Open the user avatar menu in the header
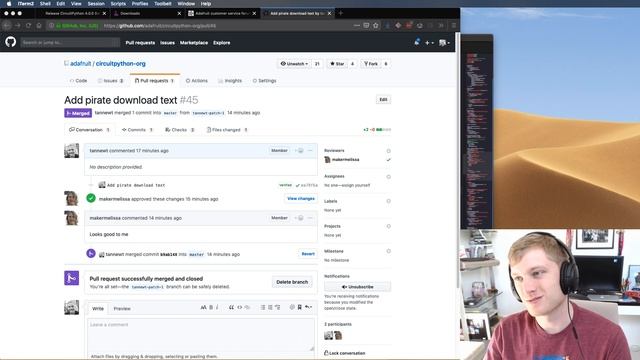 pos(444,42)
